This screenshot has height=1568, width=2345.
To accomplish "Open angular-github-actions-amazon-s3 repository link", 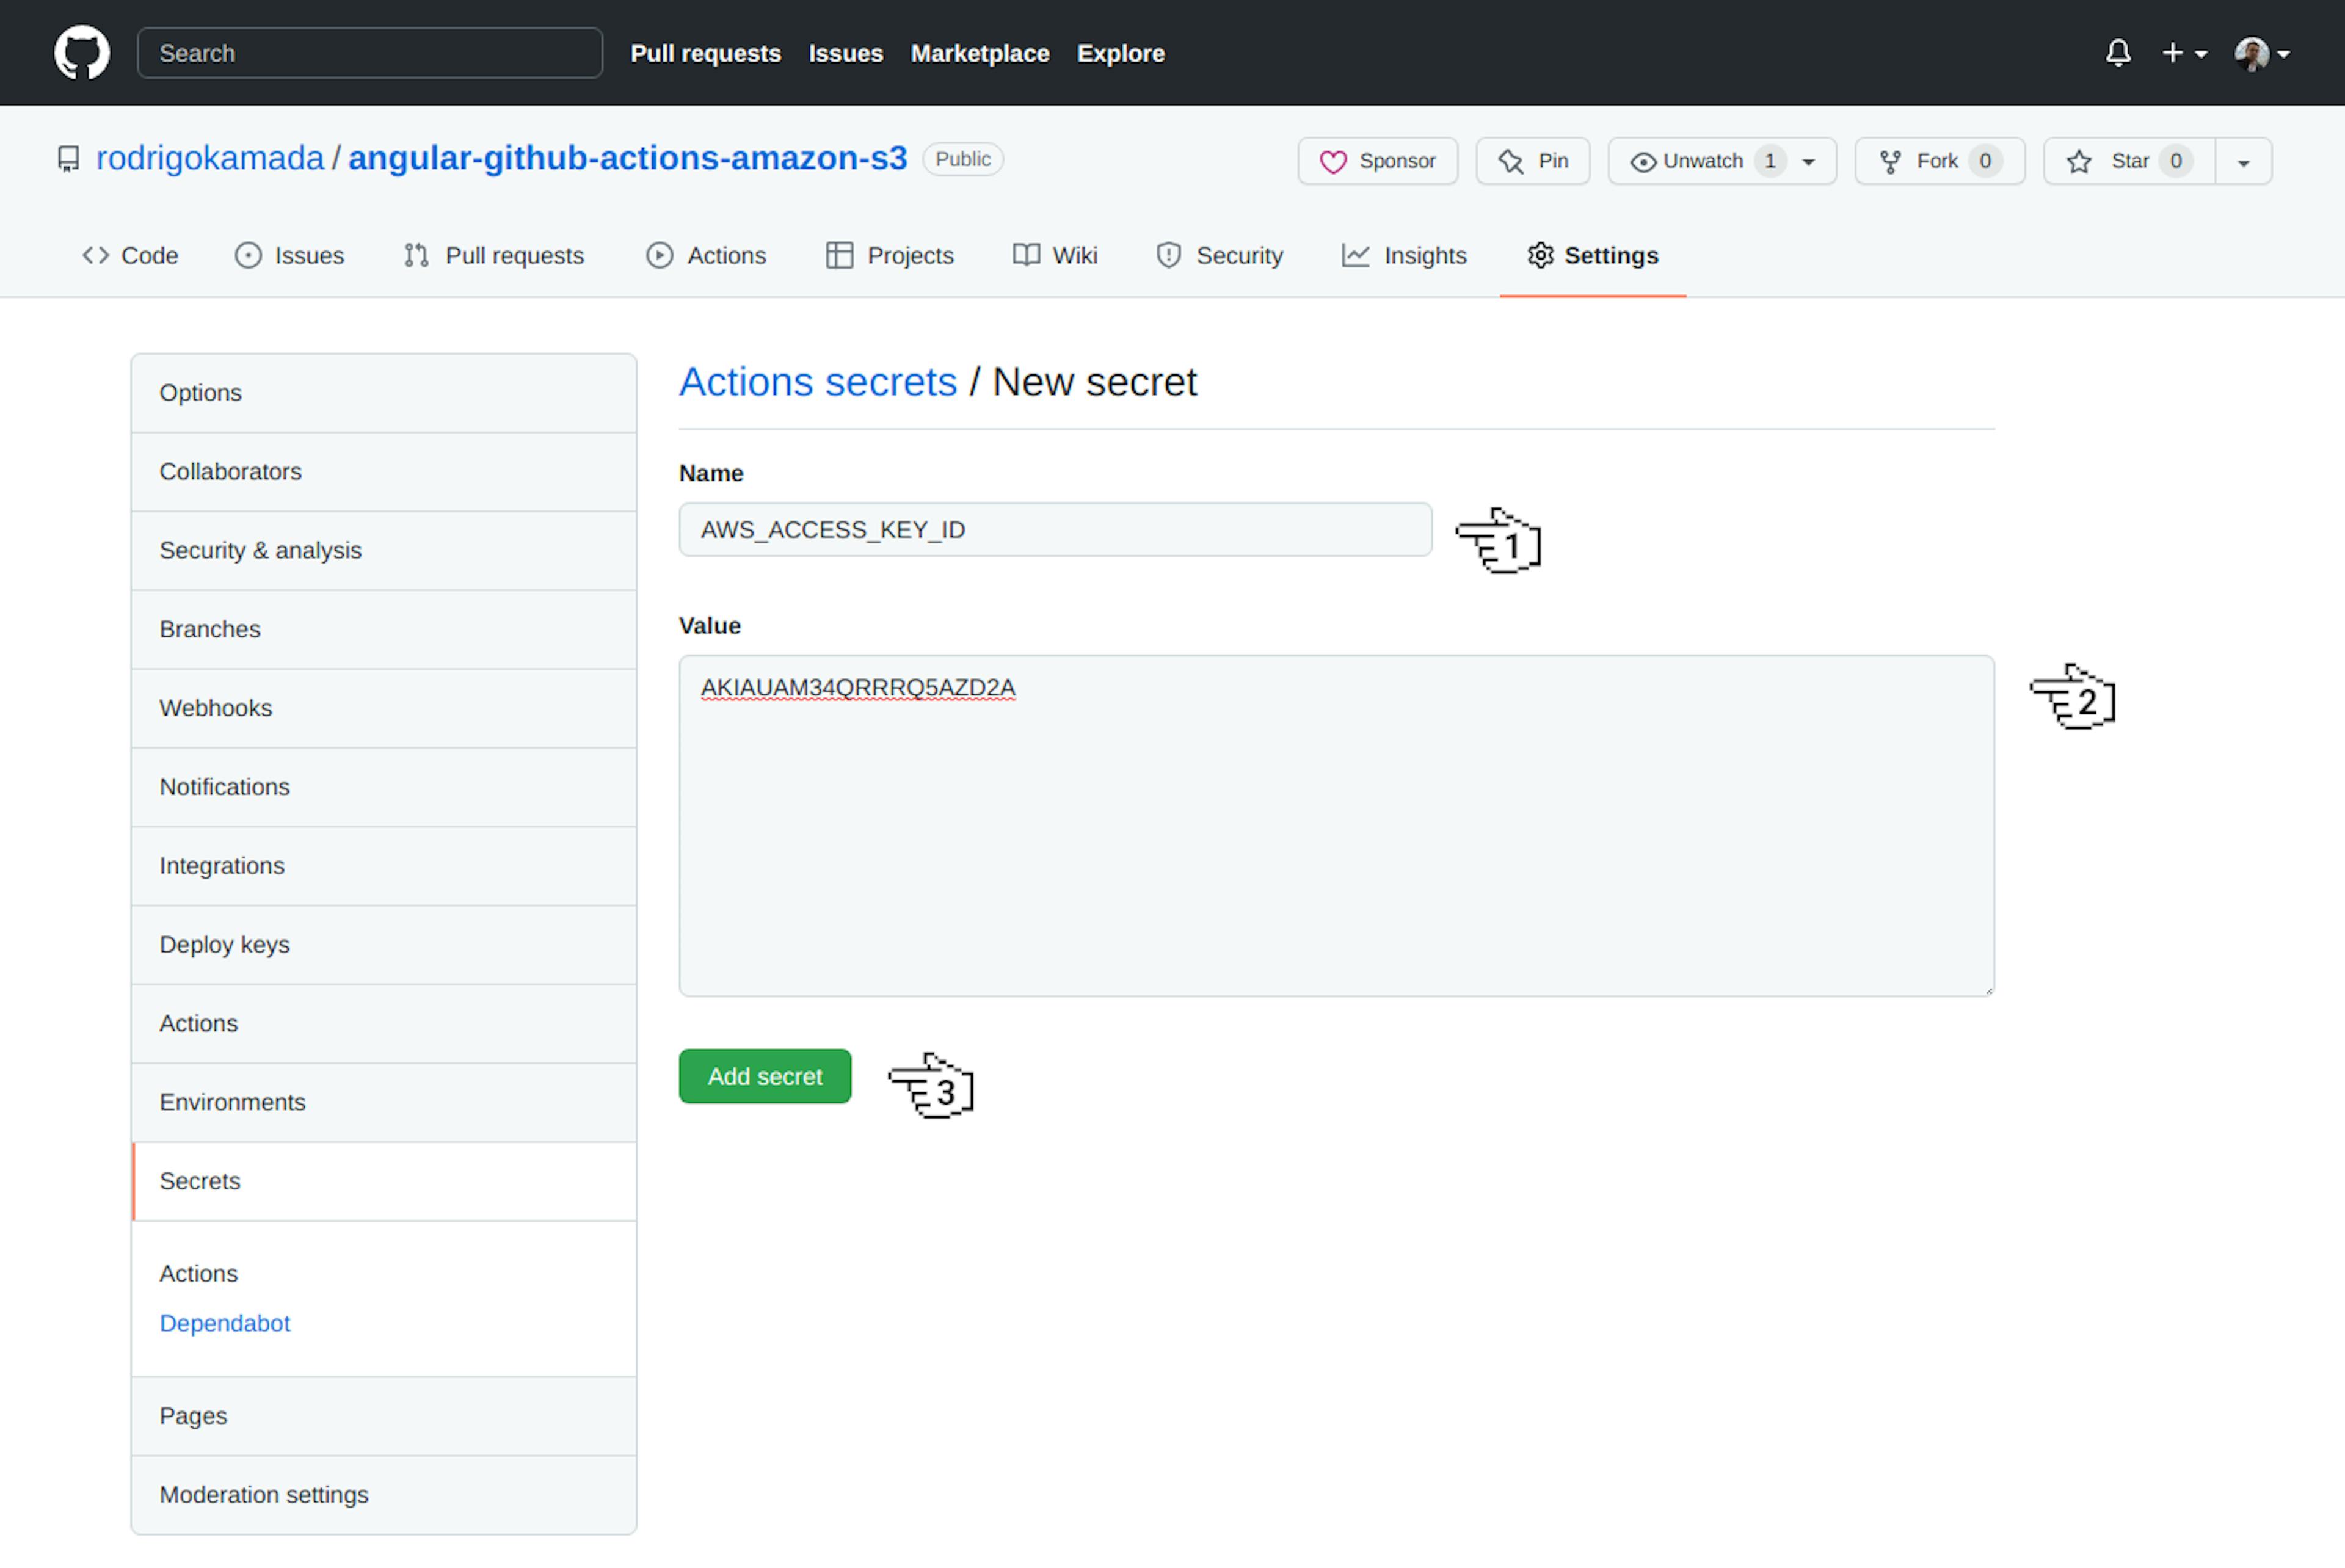I will pyautogui.click(x=628, y=159).
